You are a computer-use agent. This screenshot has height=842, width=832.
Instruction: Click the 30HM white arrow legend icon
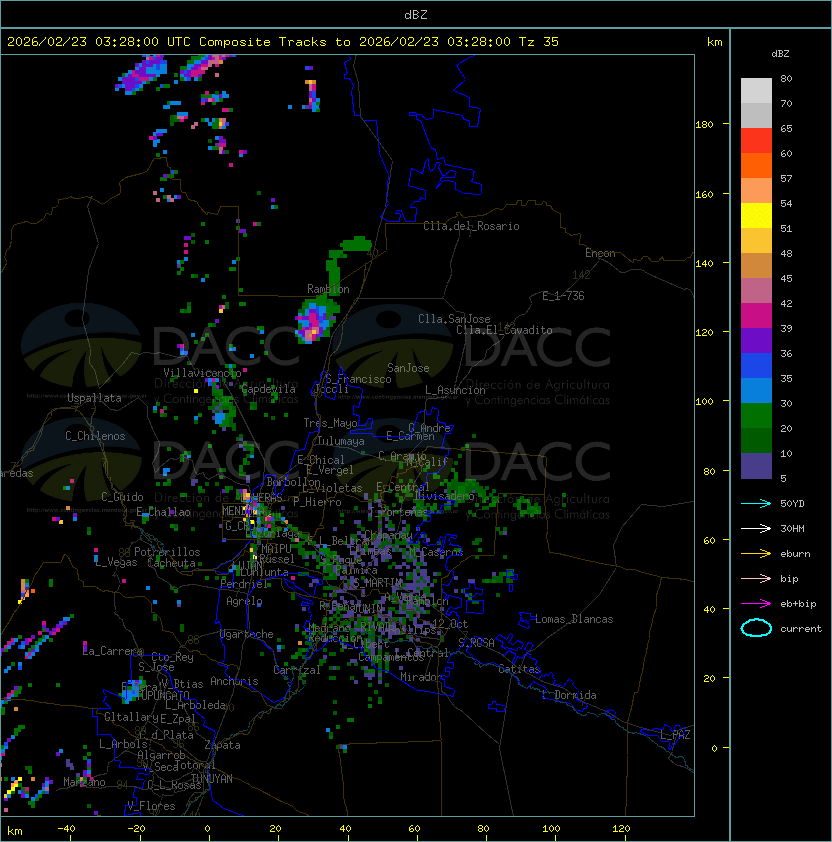click(756, 528)
